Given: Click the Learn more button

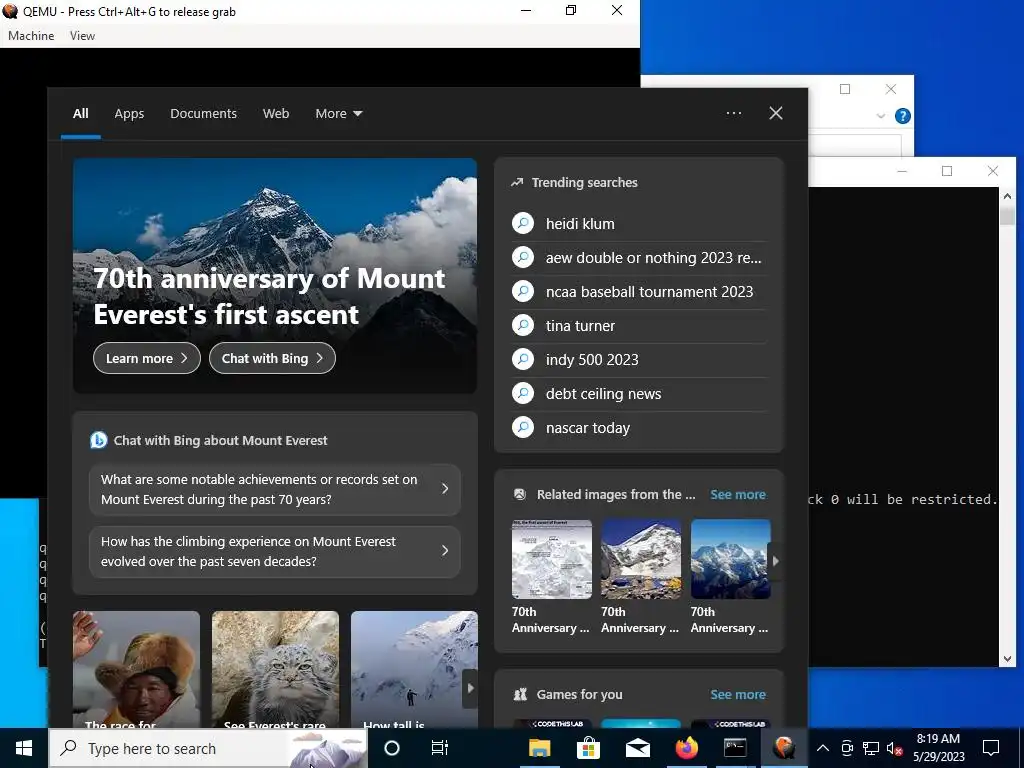Looking at the screenshot, I should click(x=146, y=358).
